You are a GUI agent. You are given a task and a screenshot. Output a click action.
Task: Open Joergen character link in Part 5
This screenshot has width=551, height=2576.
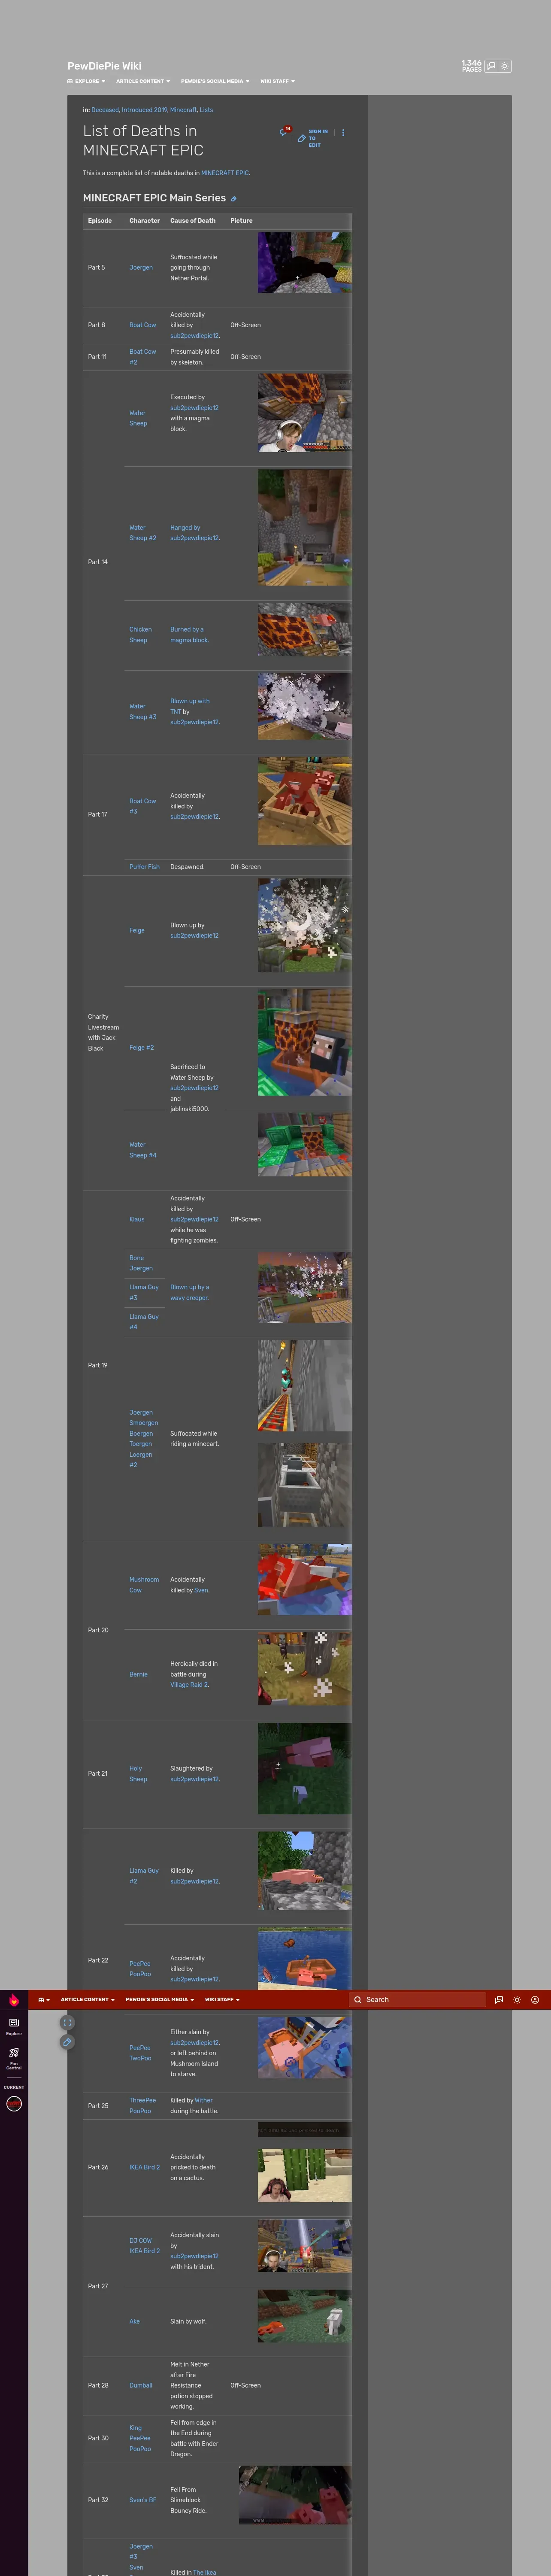141,268
